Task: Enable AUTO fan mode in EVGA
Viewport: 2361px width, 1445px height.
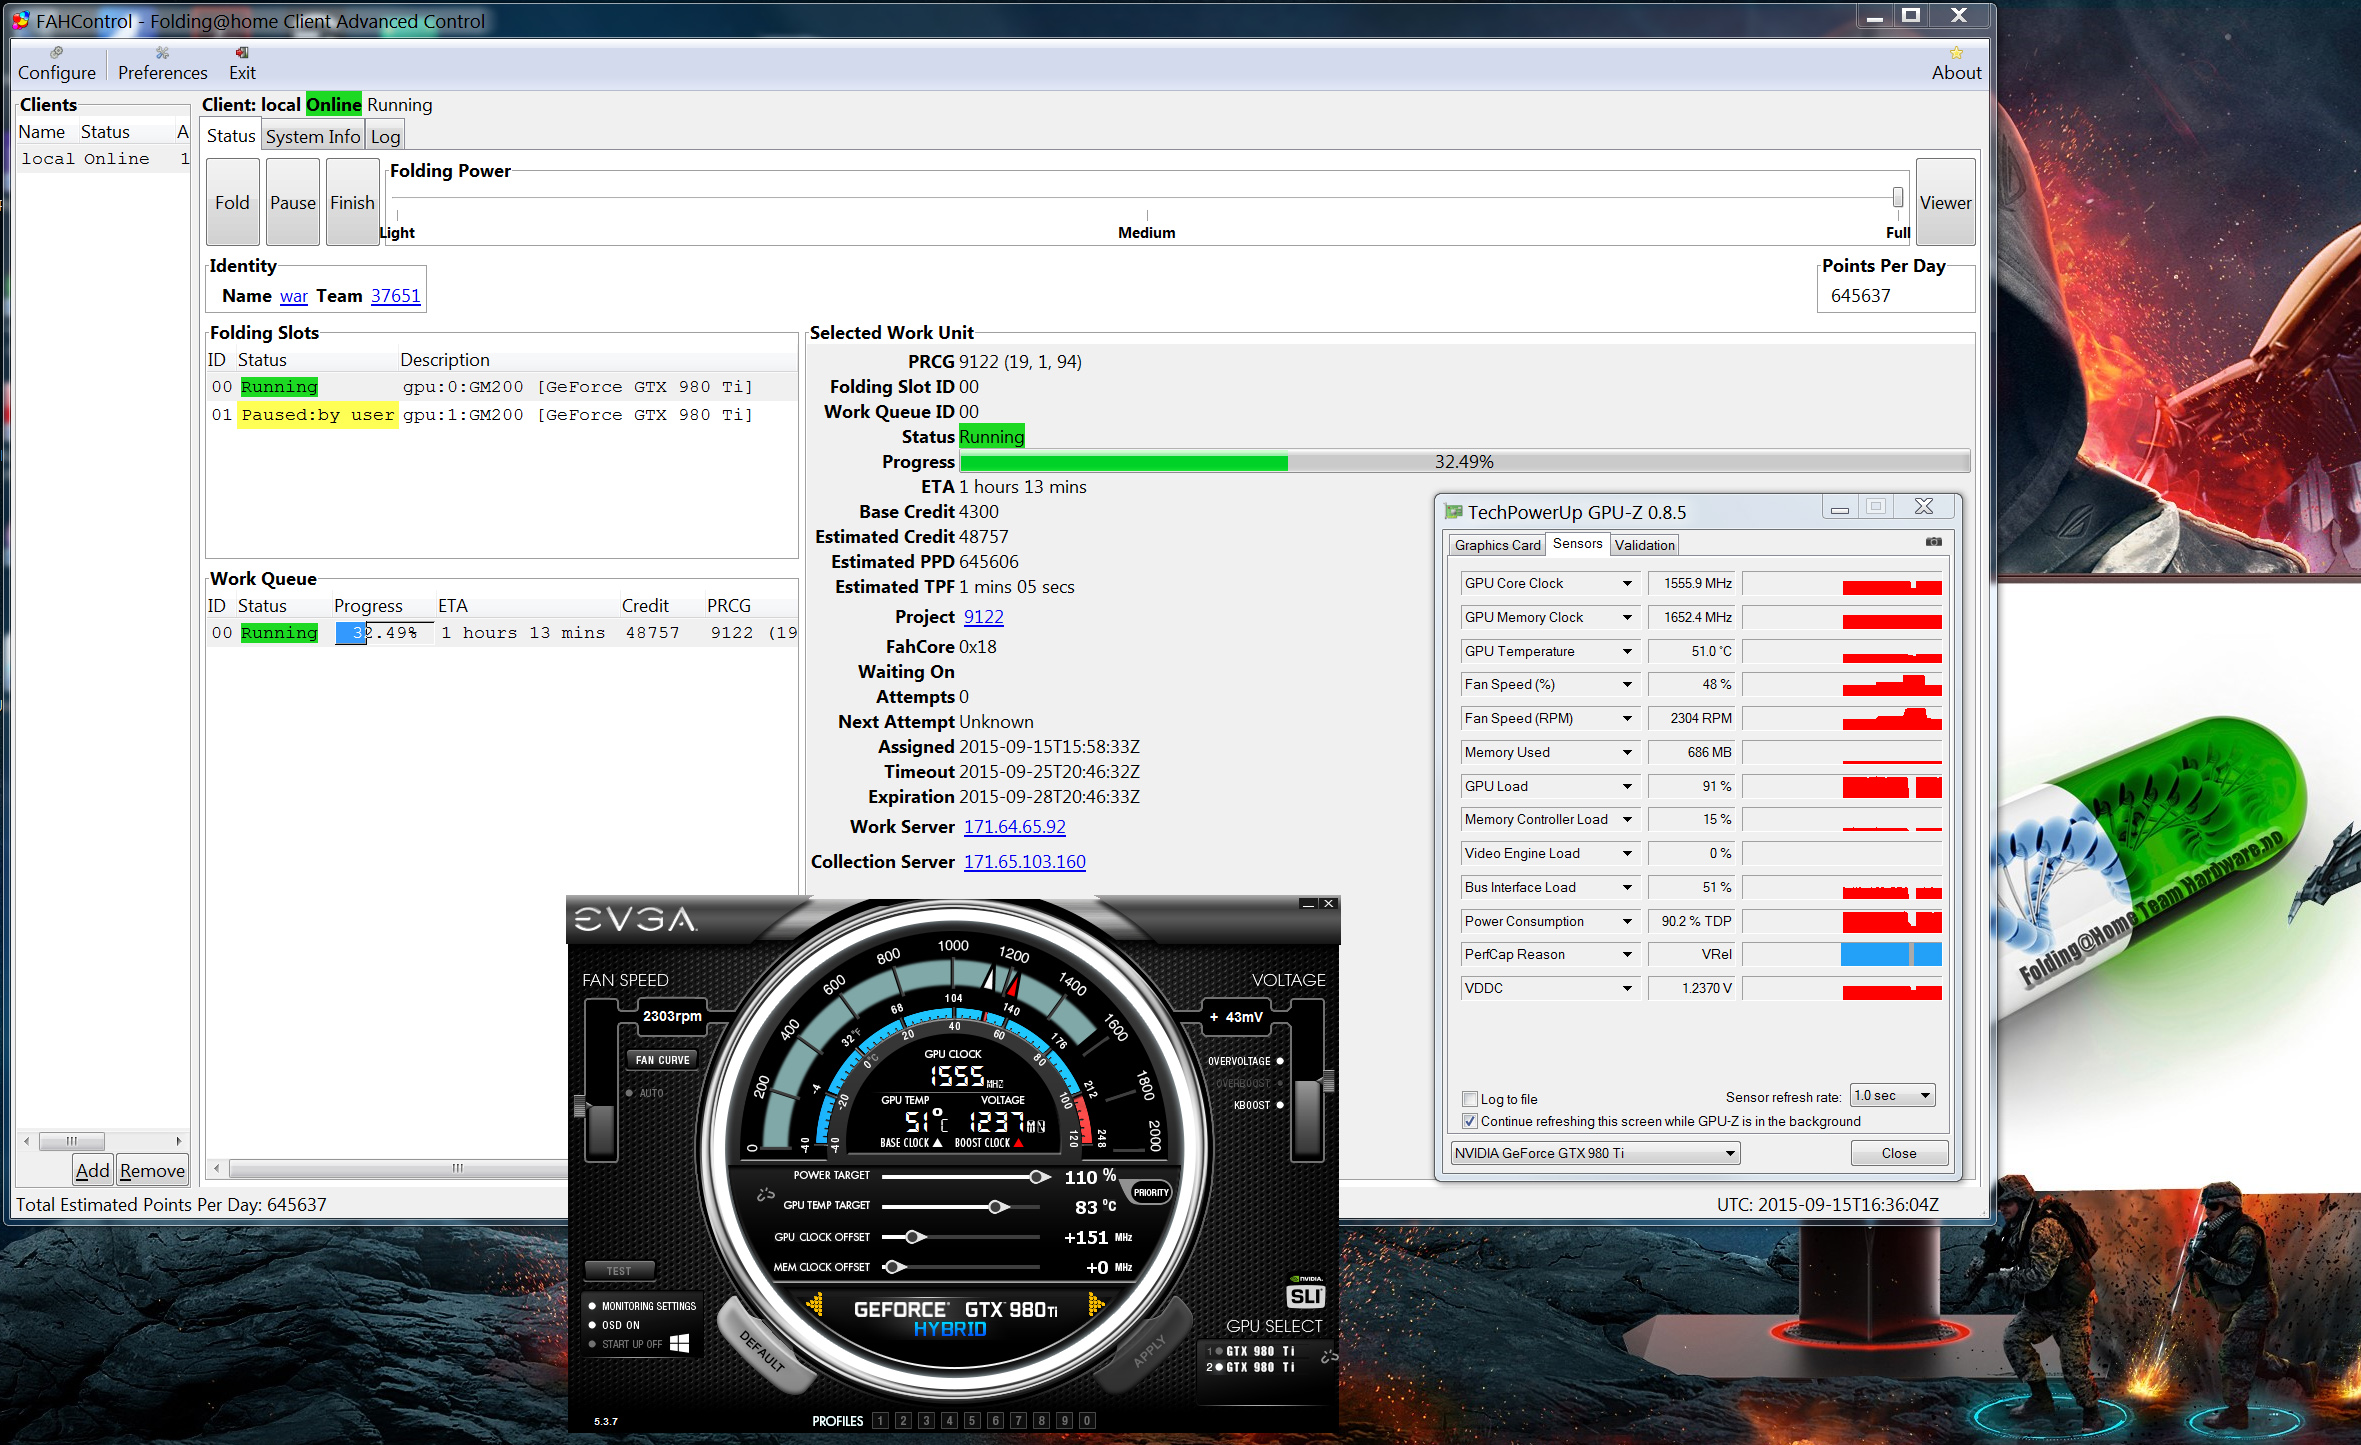Action: coord(630,1093)
